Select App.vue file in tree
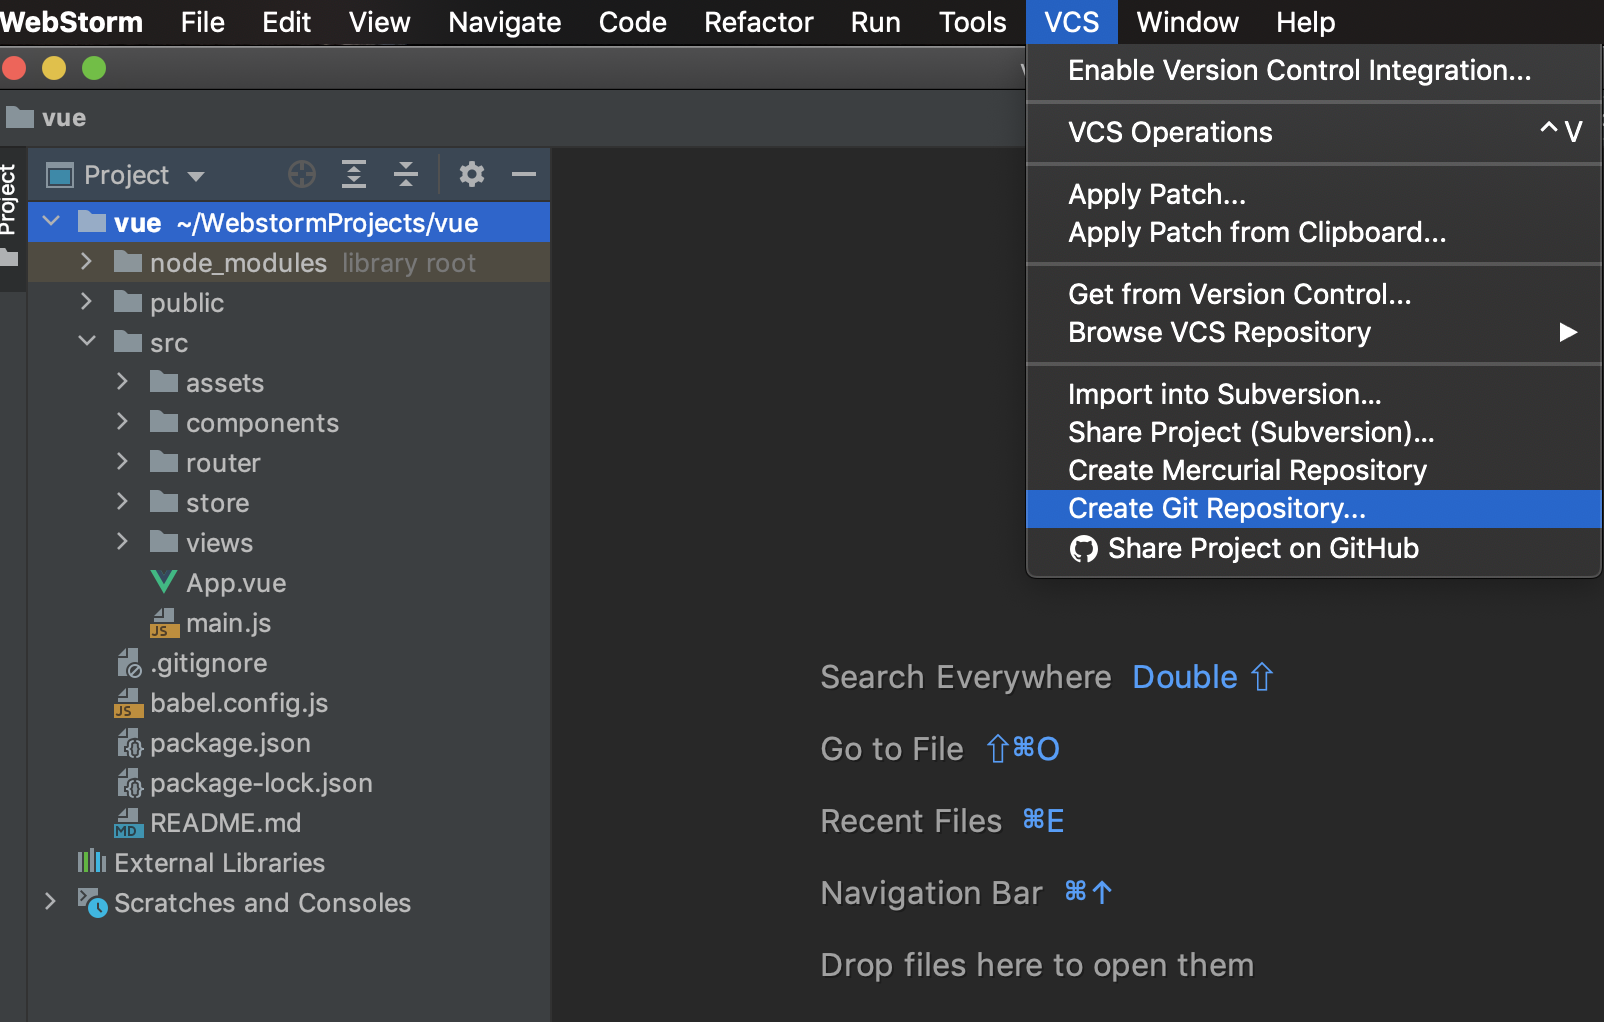 236,583
